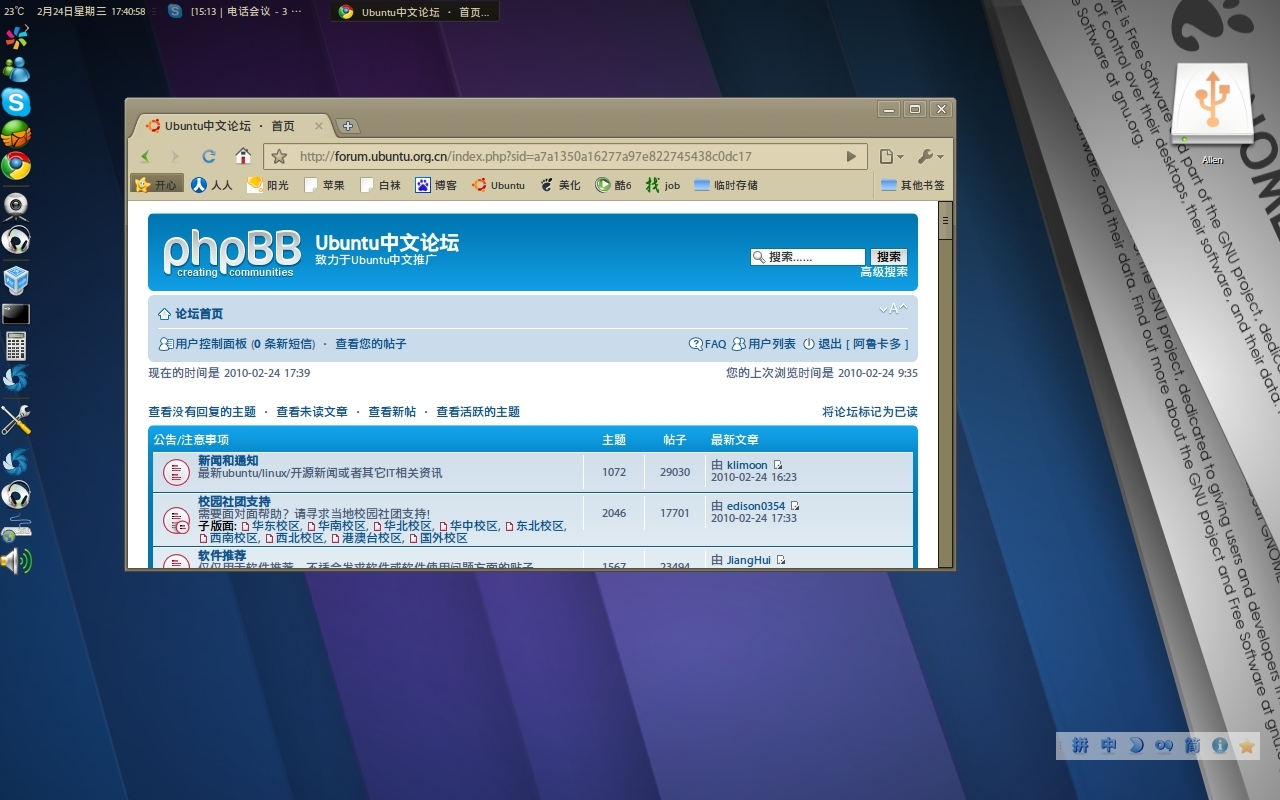Screen dimensions: 1280x800
Task: Toggle the 中 Chinese/English input mode
Action: pos(1108,746)
